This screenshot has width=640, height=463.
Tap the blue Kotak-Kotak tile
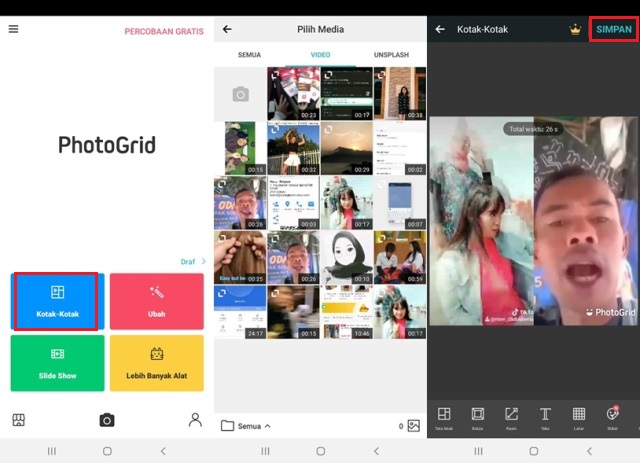tap(57, 301)
